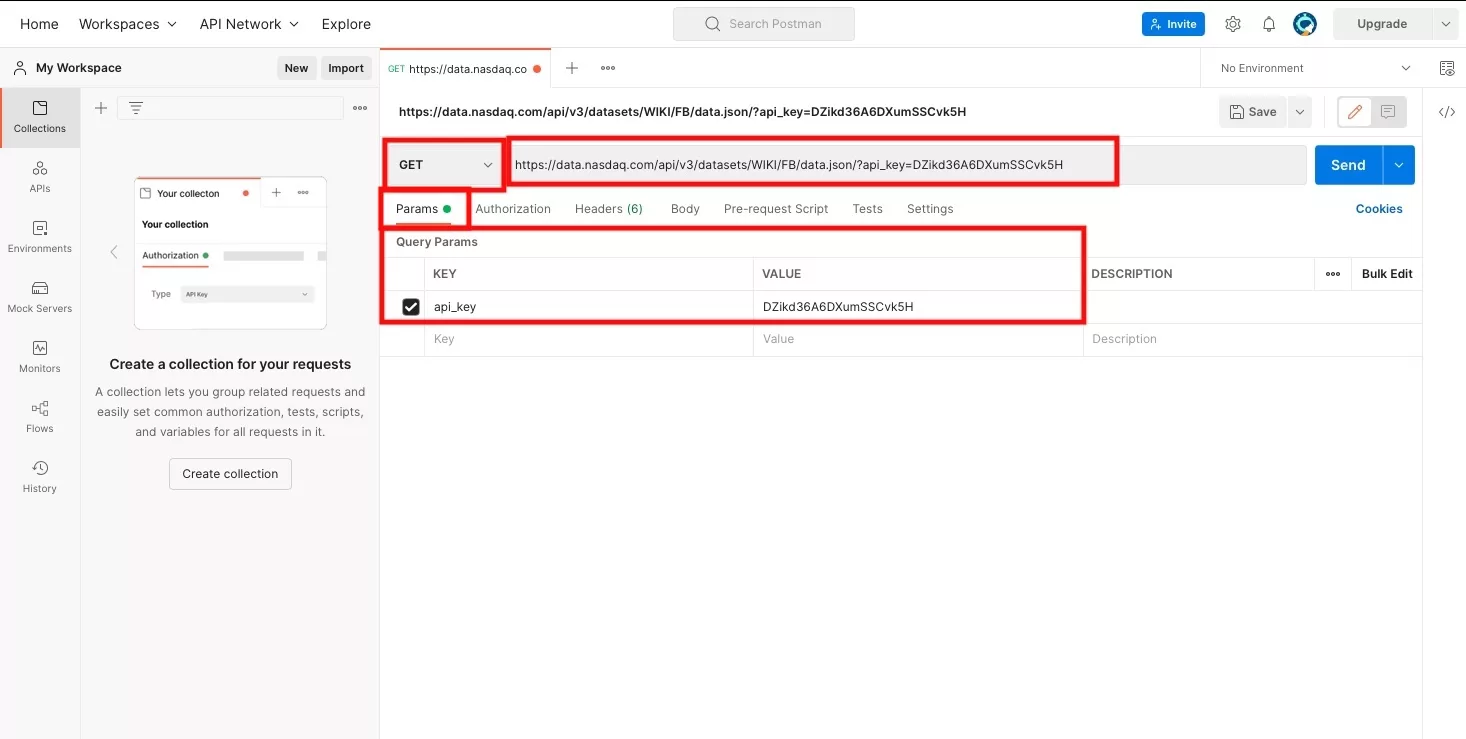Screen dimensions: 1466x739
Task: Open the Flows sidebar panel
Action: pos(40,417)
